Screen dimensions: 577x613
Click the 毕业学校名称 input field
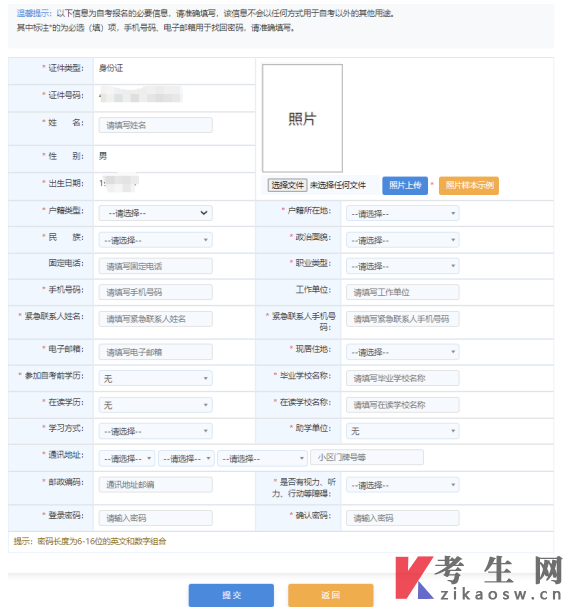click(x=403, y=378)
